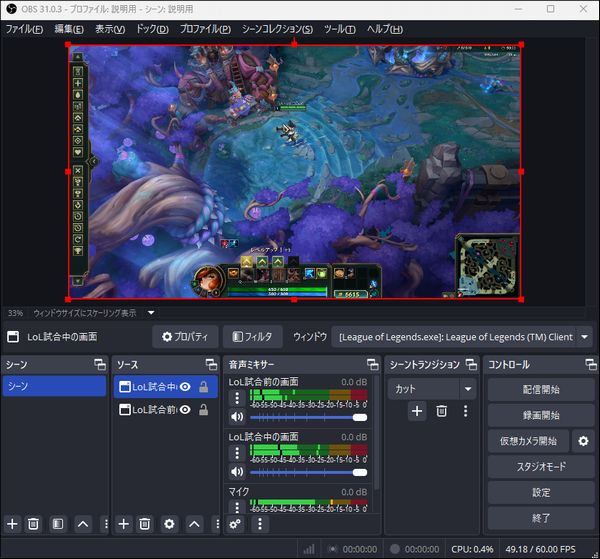Open transition properties three-dot menu
This screenshot has height=559, width=600.
pyautogui.click(x=465, y=411)
